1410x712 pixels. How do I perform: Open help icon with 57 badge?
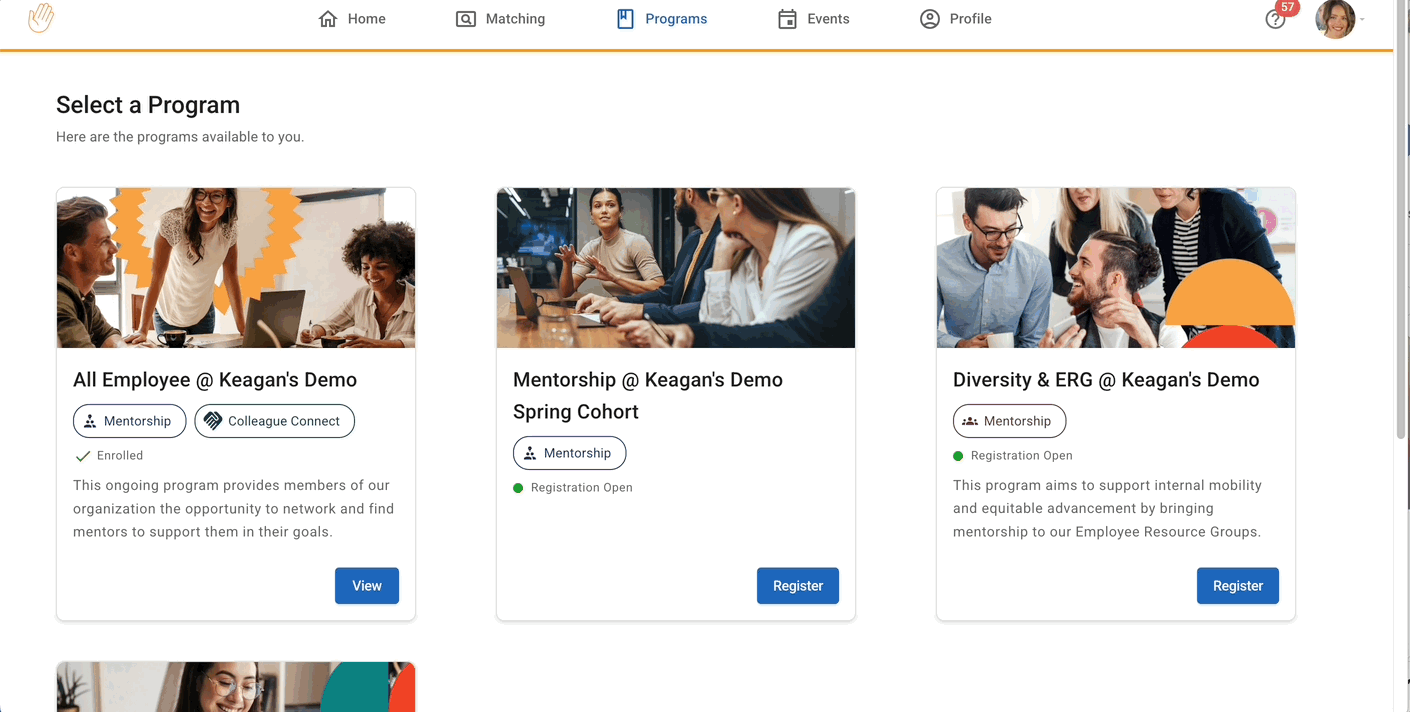click(1275, 19)
